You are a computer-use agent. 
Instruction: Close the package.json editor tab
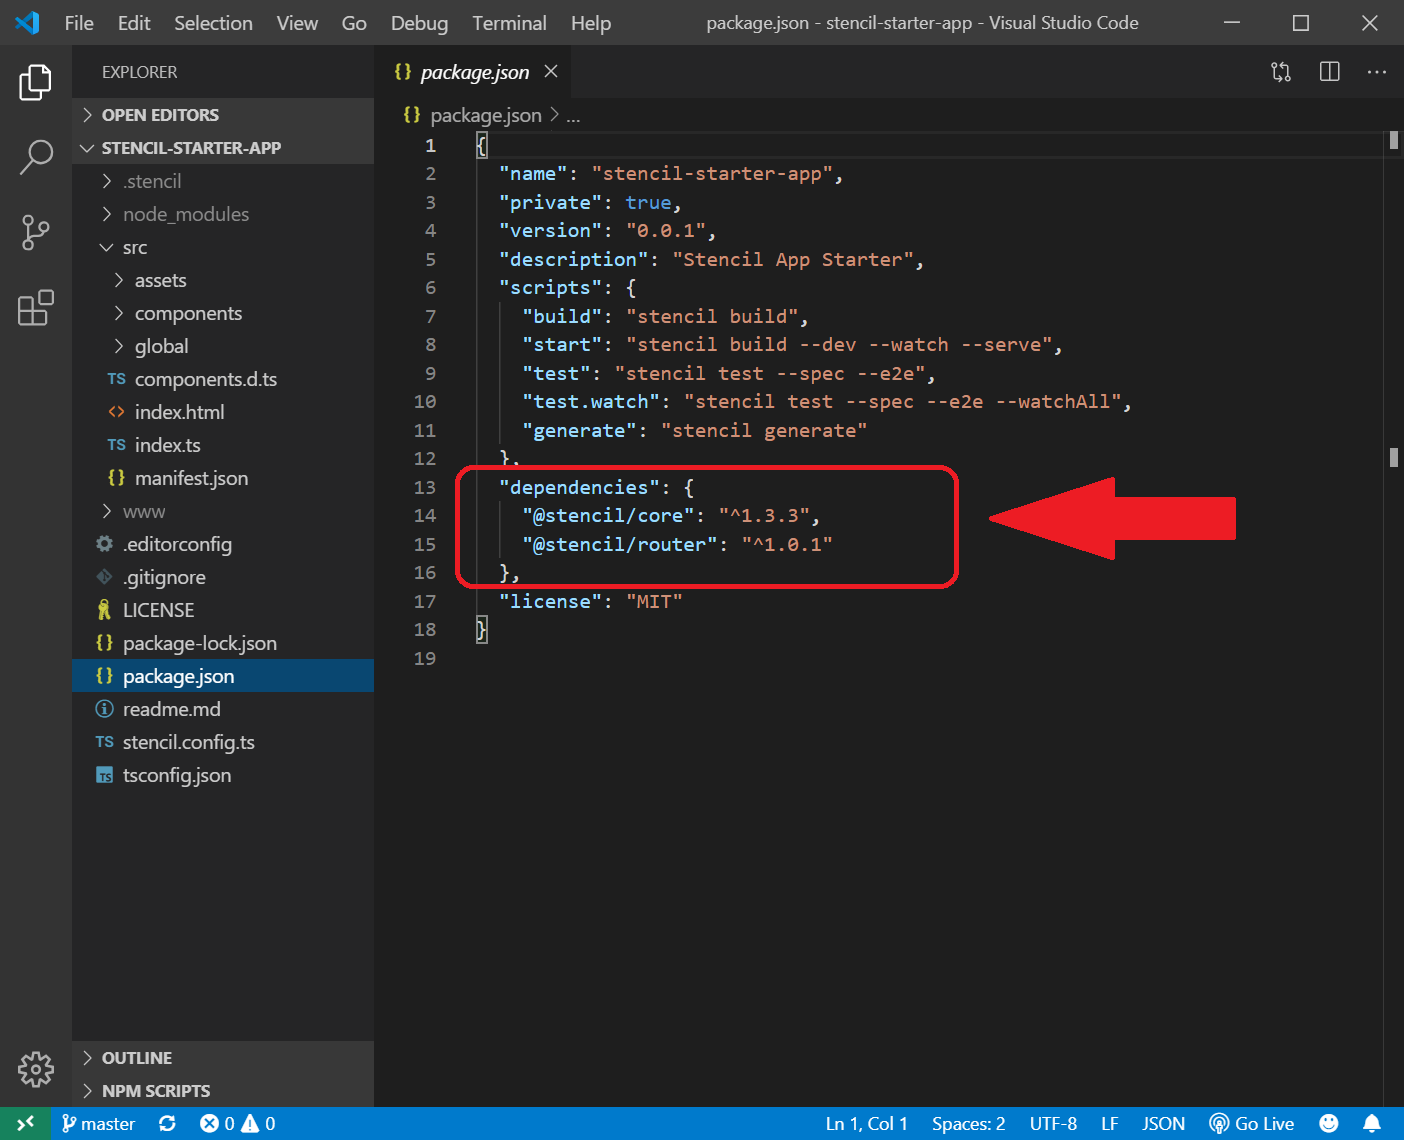tap(551, 72)
